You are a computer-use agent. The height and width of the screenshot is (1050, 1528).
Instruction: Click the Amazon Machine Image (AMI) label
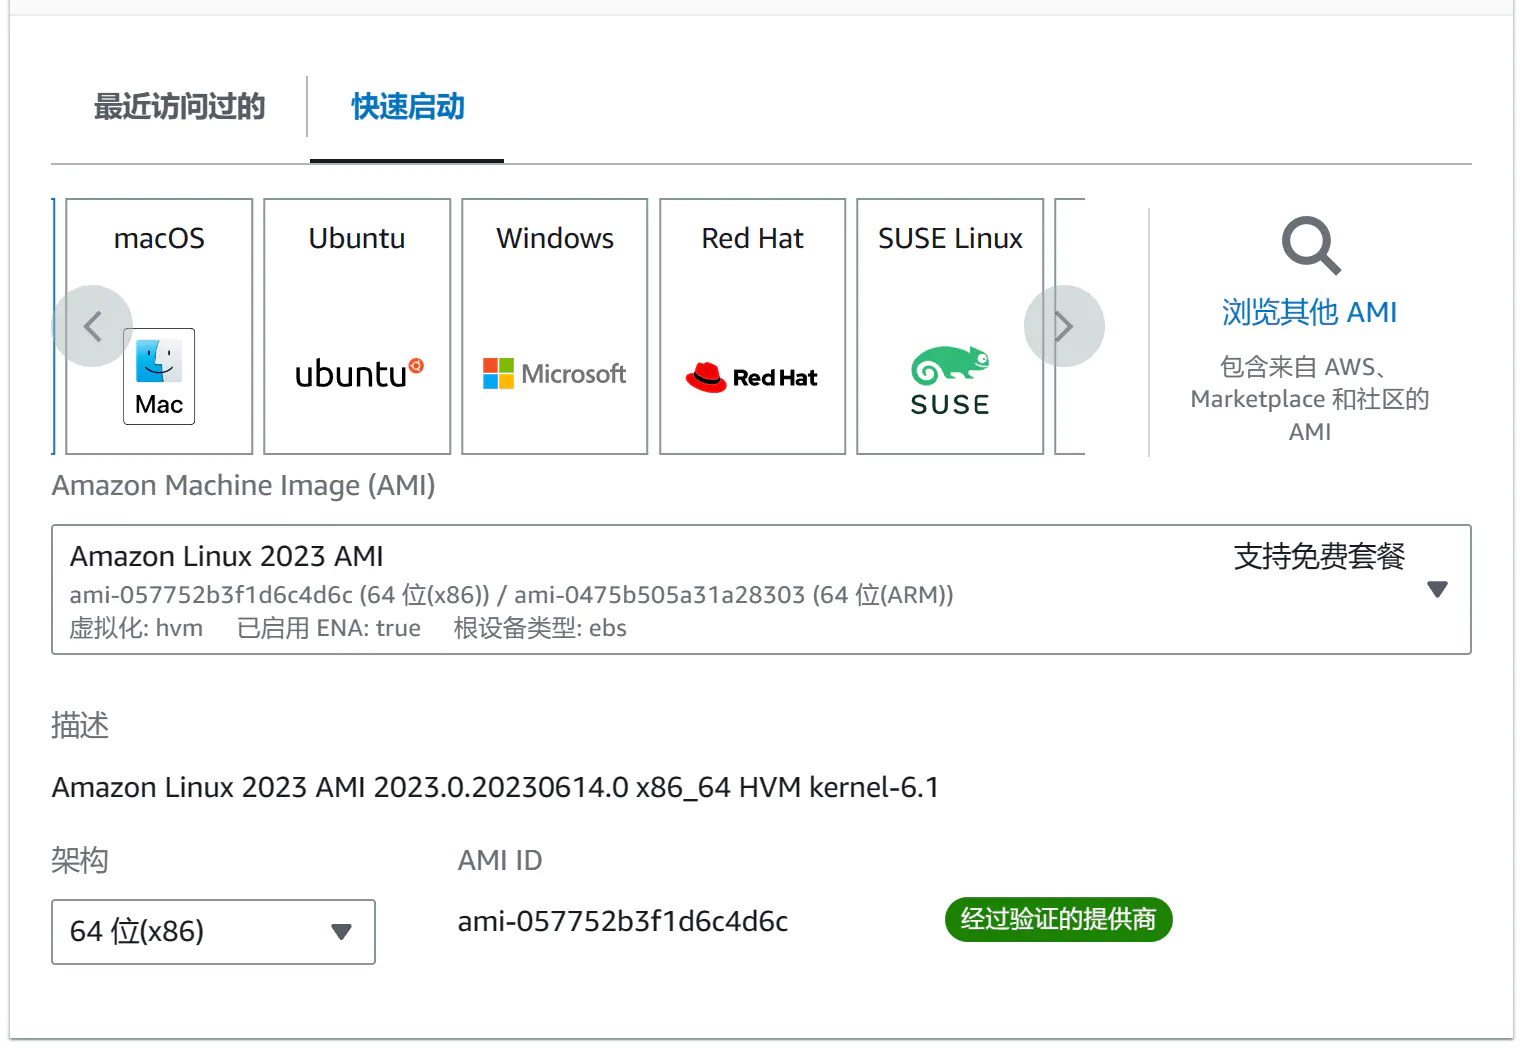243,486
